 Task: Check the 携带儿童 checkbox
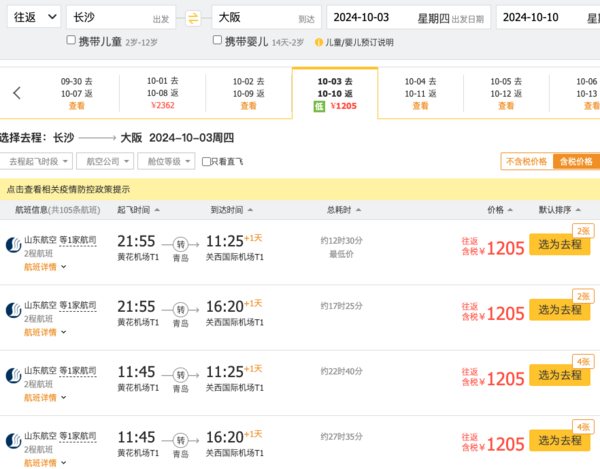pyautogui.click(x=71, y=40)
